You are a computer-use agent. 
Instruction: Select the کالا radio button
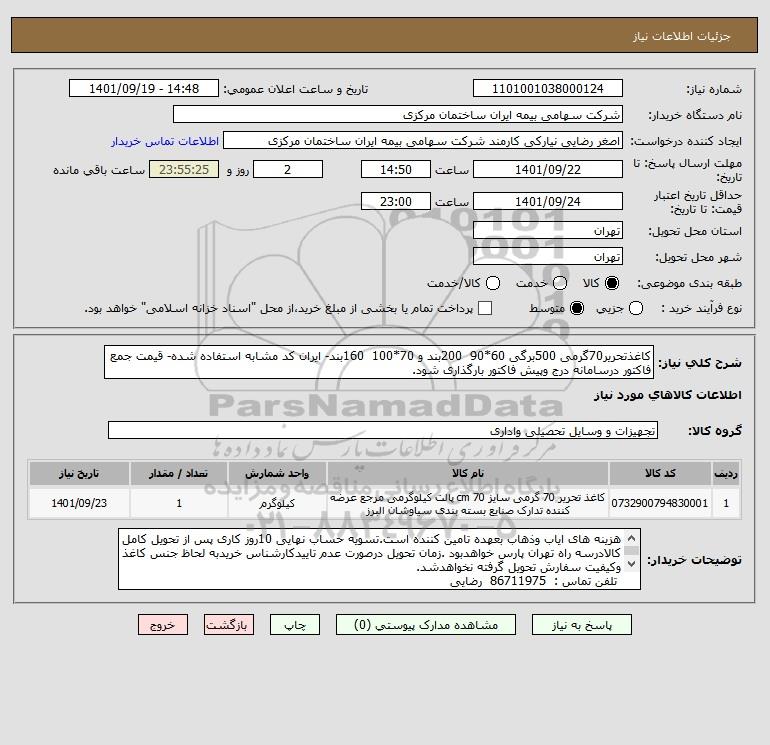[612, 283]
